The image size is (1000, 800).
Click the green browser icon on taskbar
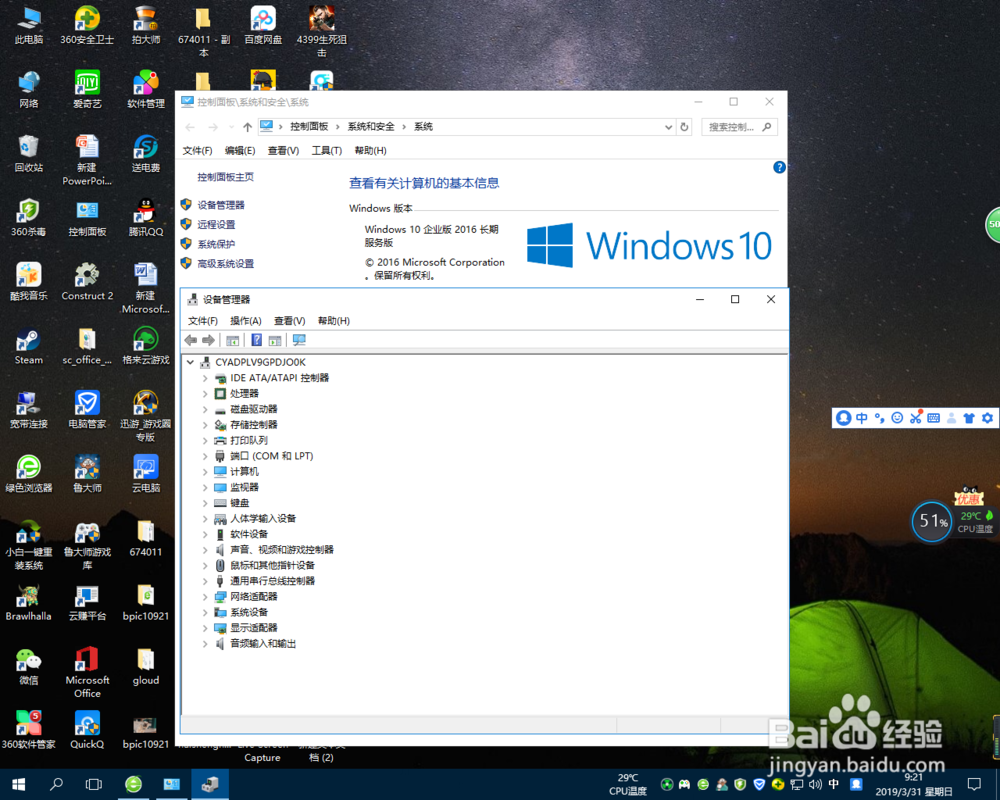(x=133, y=784)
